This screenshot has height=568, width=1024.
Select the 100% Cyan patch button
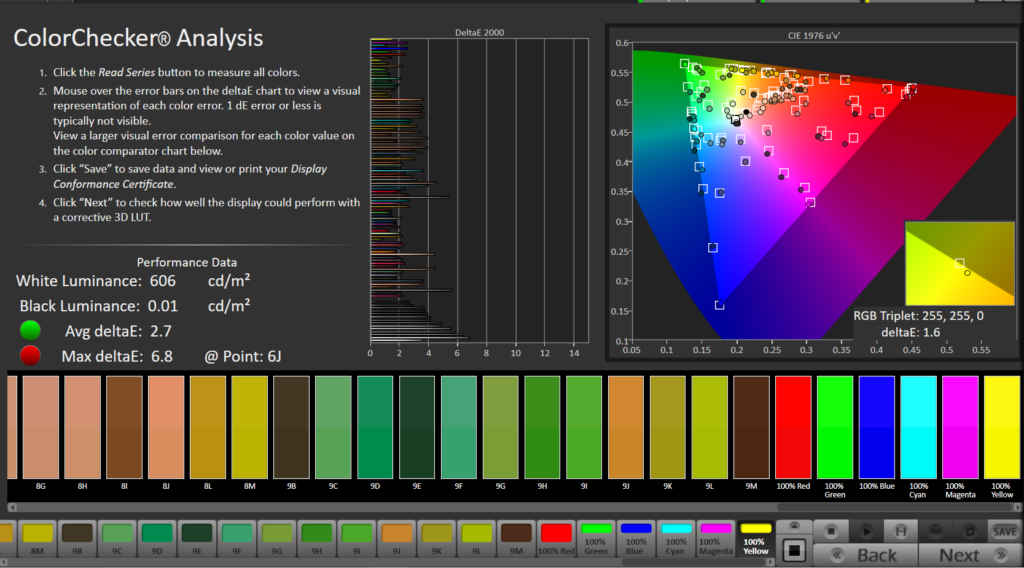tap(676, 538)
